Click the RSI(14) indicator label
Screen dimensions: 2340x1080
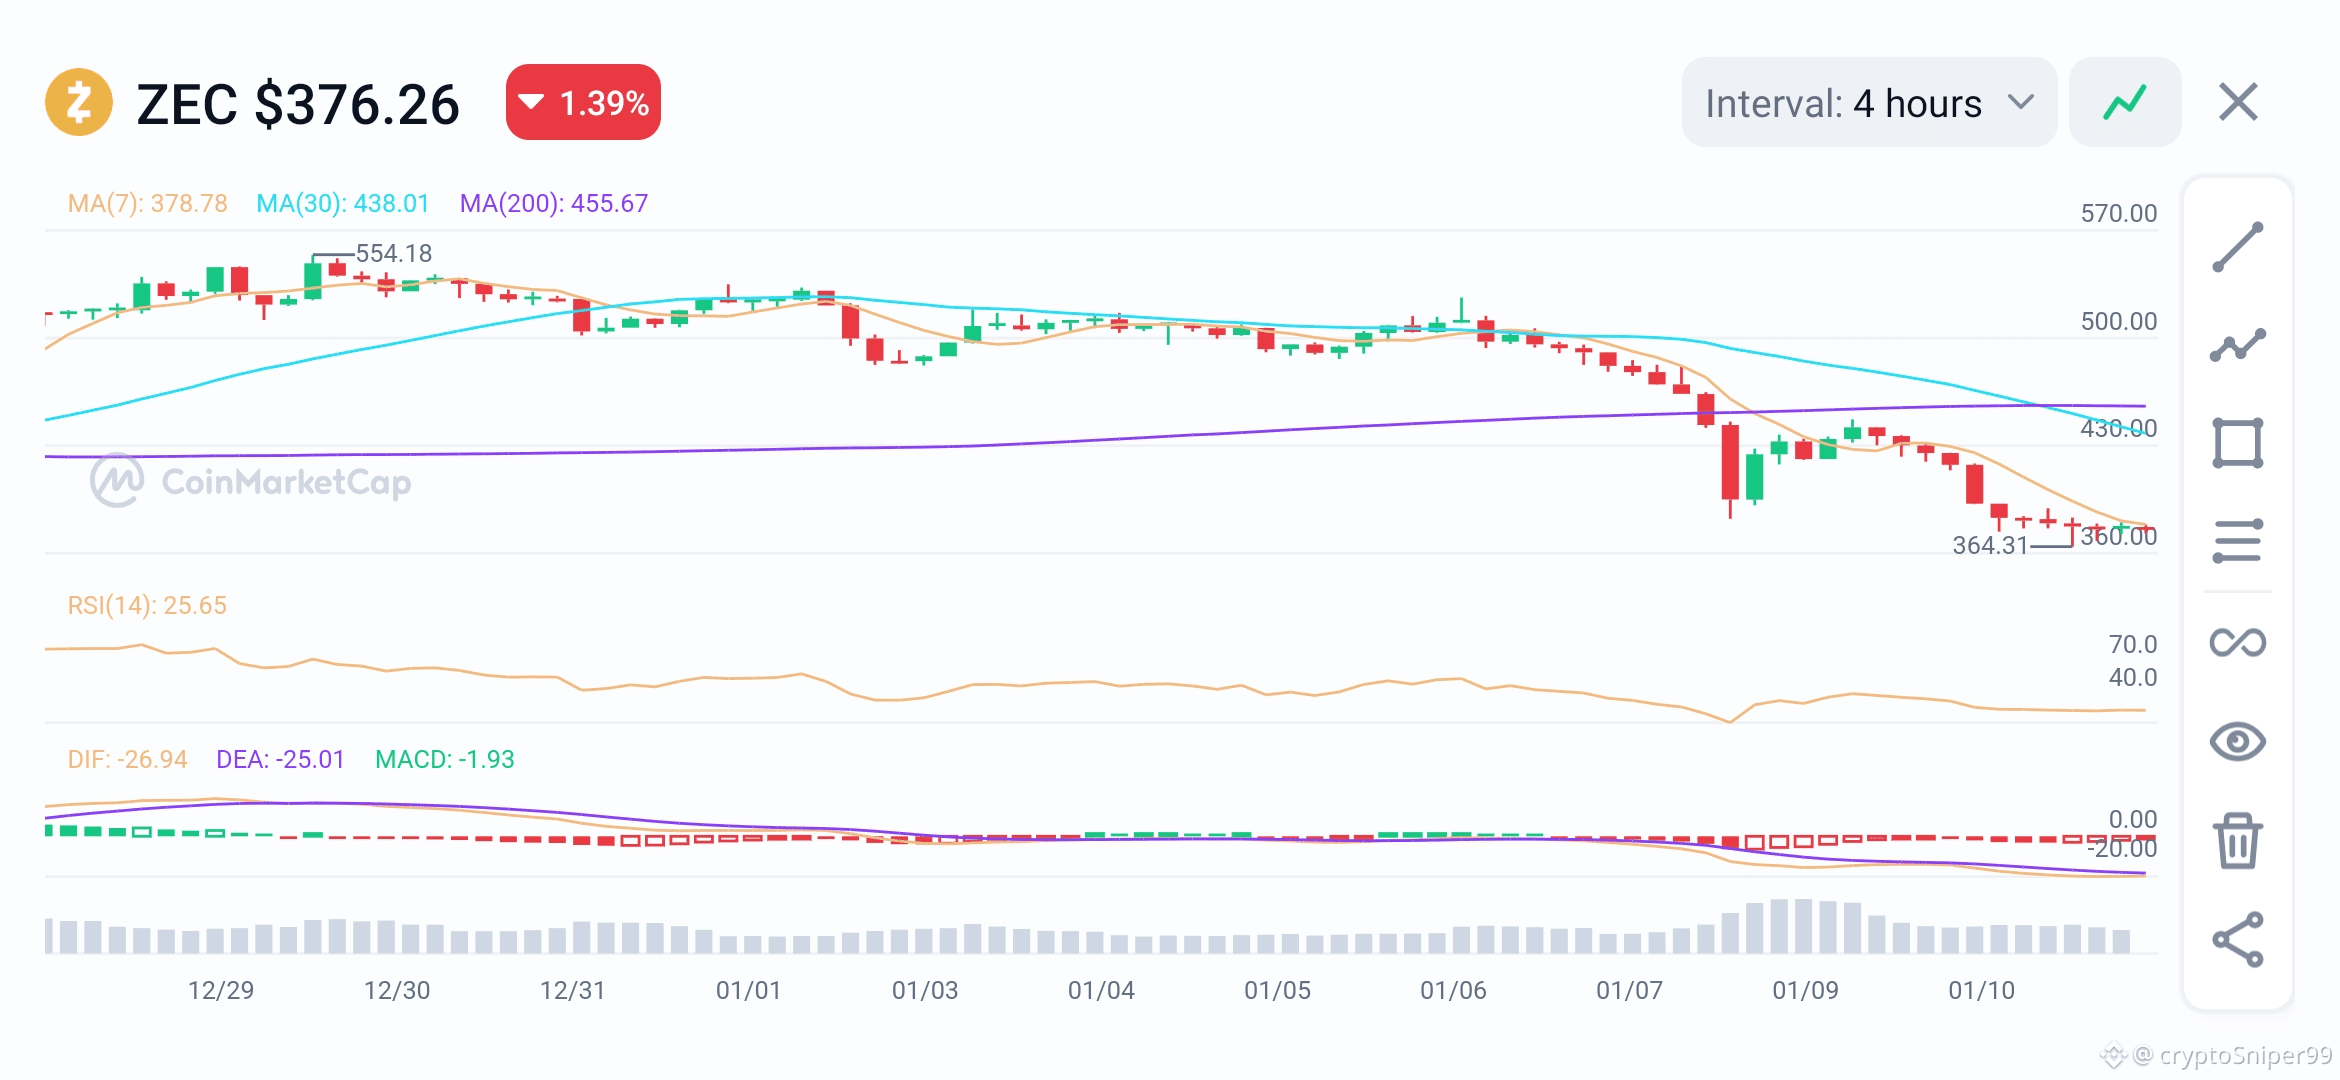pyautogui.click(x=147, y=605)
